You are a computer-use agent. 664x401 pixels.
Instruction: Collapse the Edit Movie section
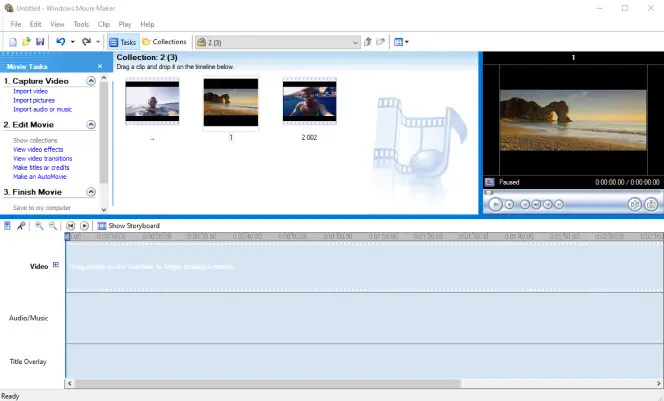tap(91, 124)
